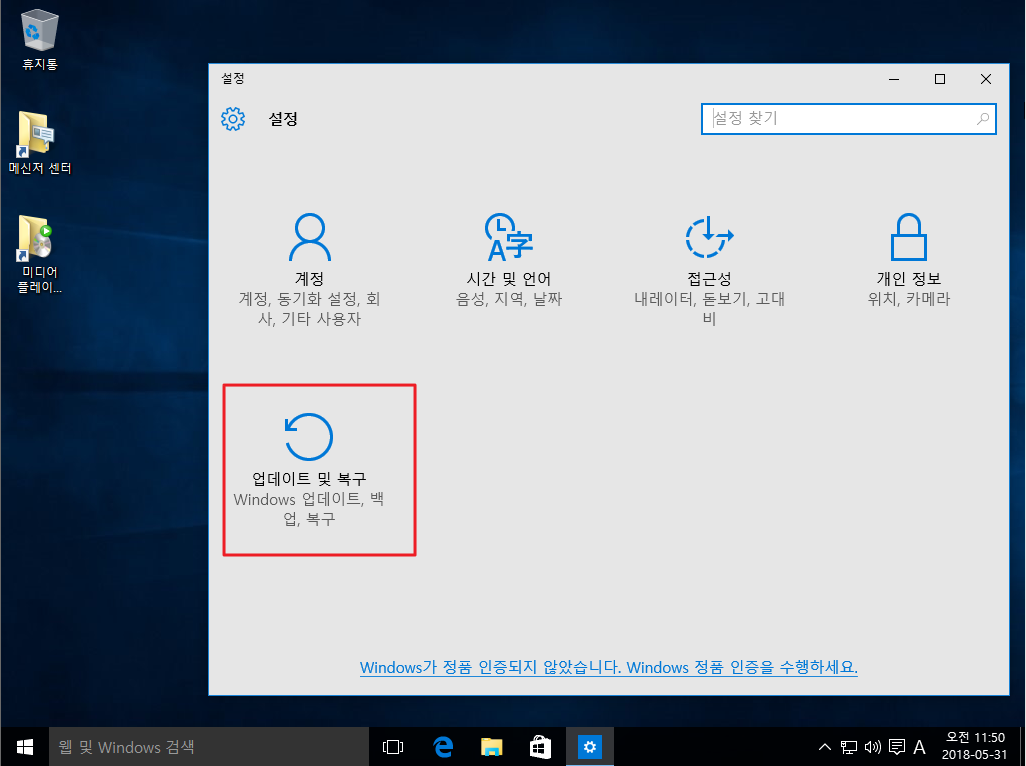The width and height of the screenshot is (1026, 766).
Task: Click the settings gear icon beside 설정 heading
Action: 233,119
